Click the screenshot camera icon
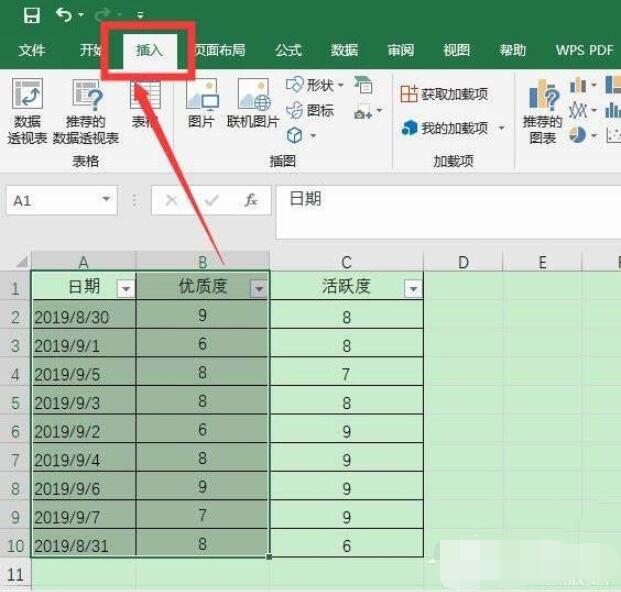 pyautogui.click(x=363, y=111)
